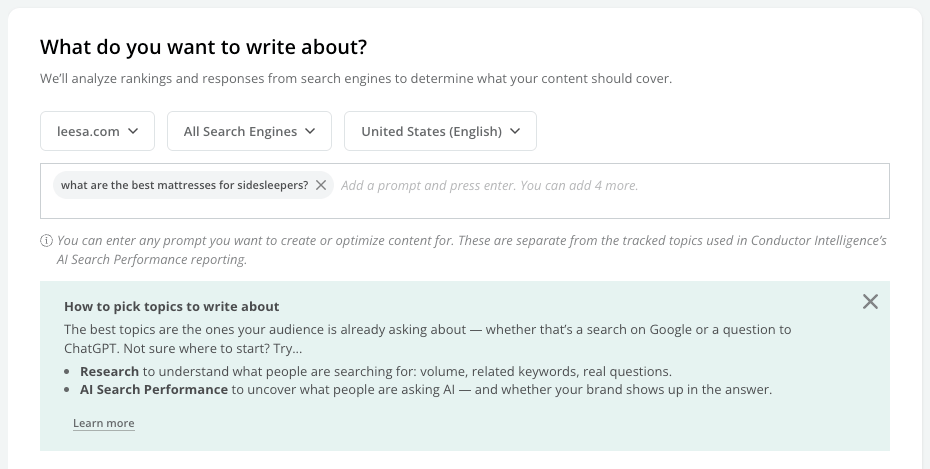Click the subtitle about analyzing rankings and responses

coord(356,79)
